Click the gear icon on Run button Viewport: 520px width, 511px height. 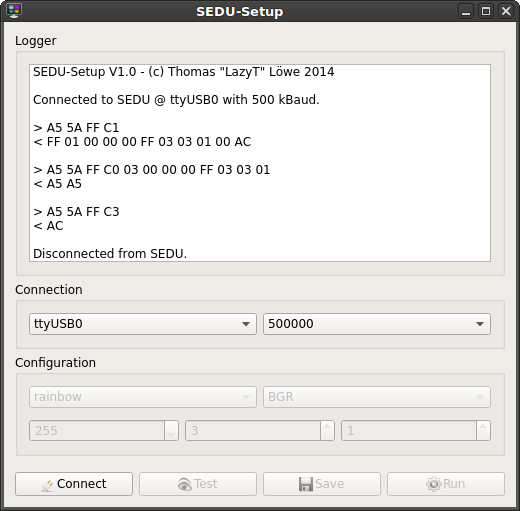click(x=434, y=484)
